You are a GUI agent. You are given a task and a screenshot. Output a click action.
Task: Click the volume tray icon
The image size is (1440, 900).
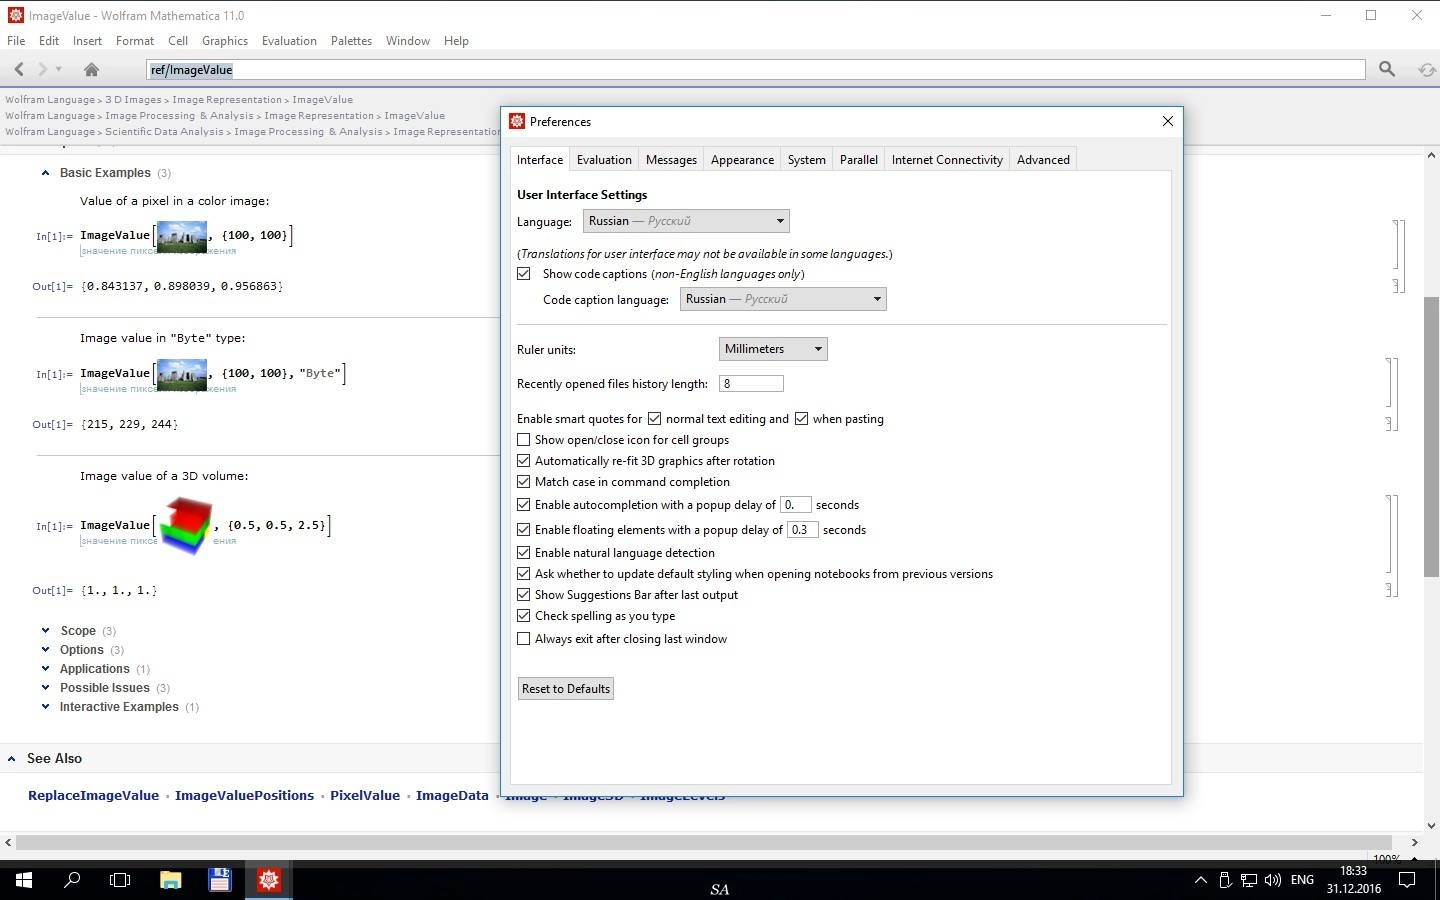(x=1273, y=880)
